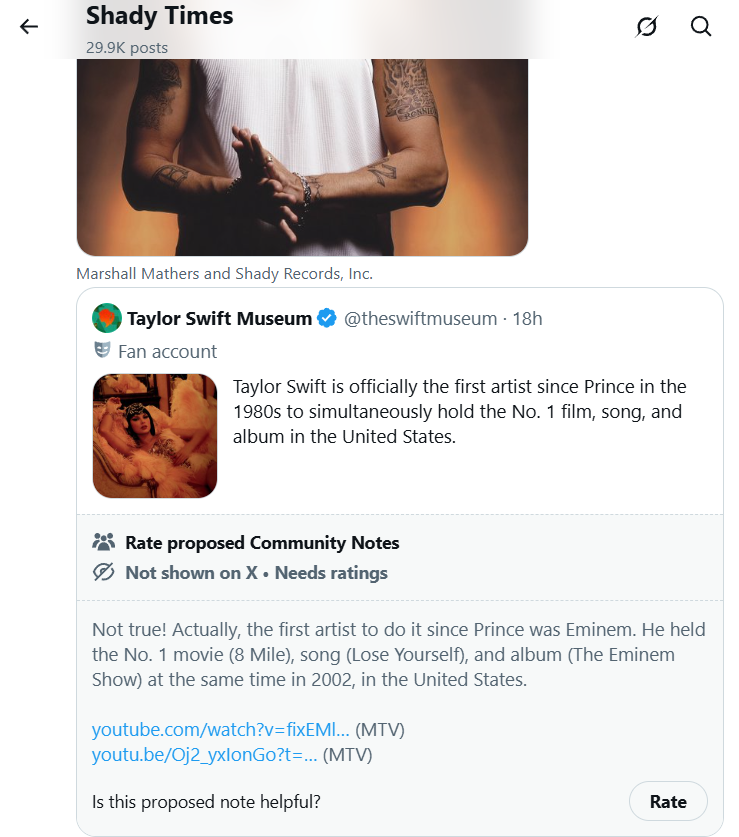This screenshot has width=739, height=837.
Task: Click the blue verified badge
Action: 326,319
